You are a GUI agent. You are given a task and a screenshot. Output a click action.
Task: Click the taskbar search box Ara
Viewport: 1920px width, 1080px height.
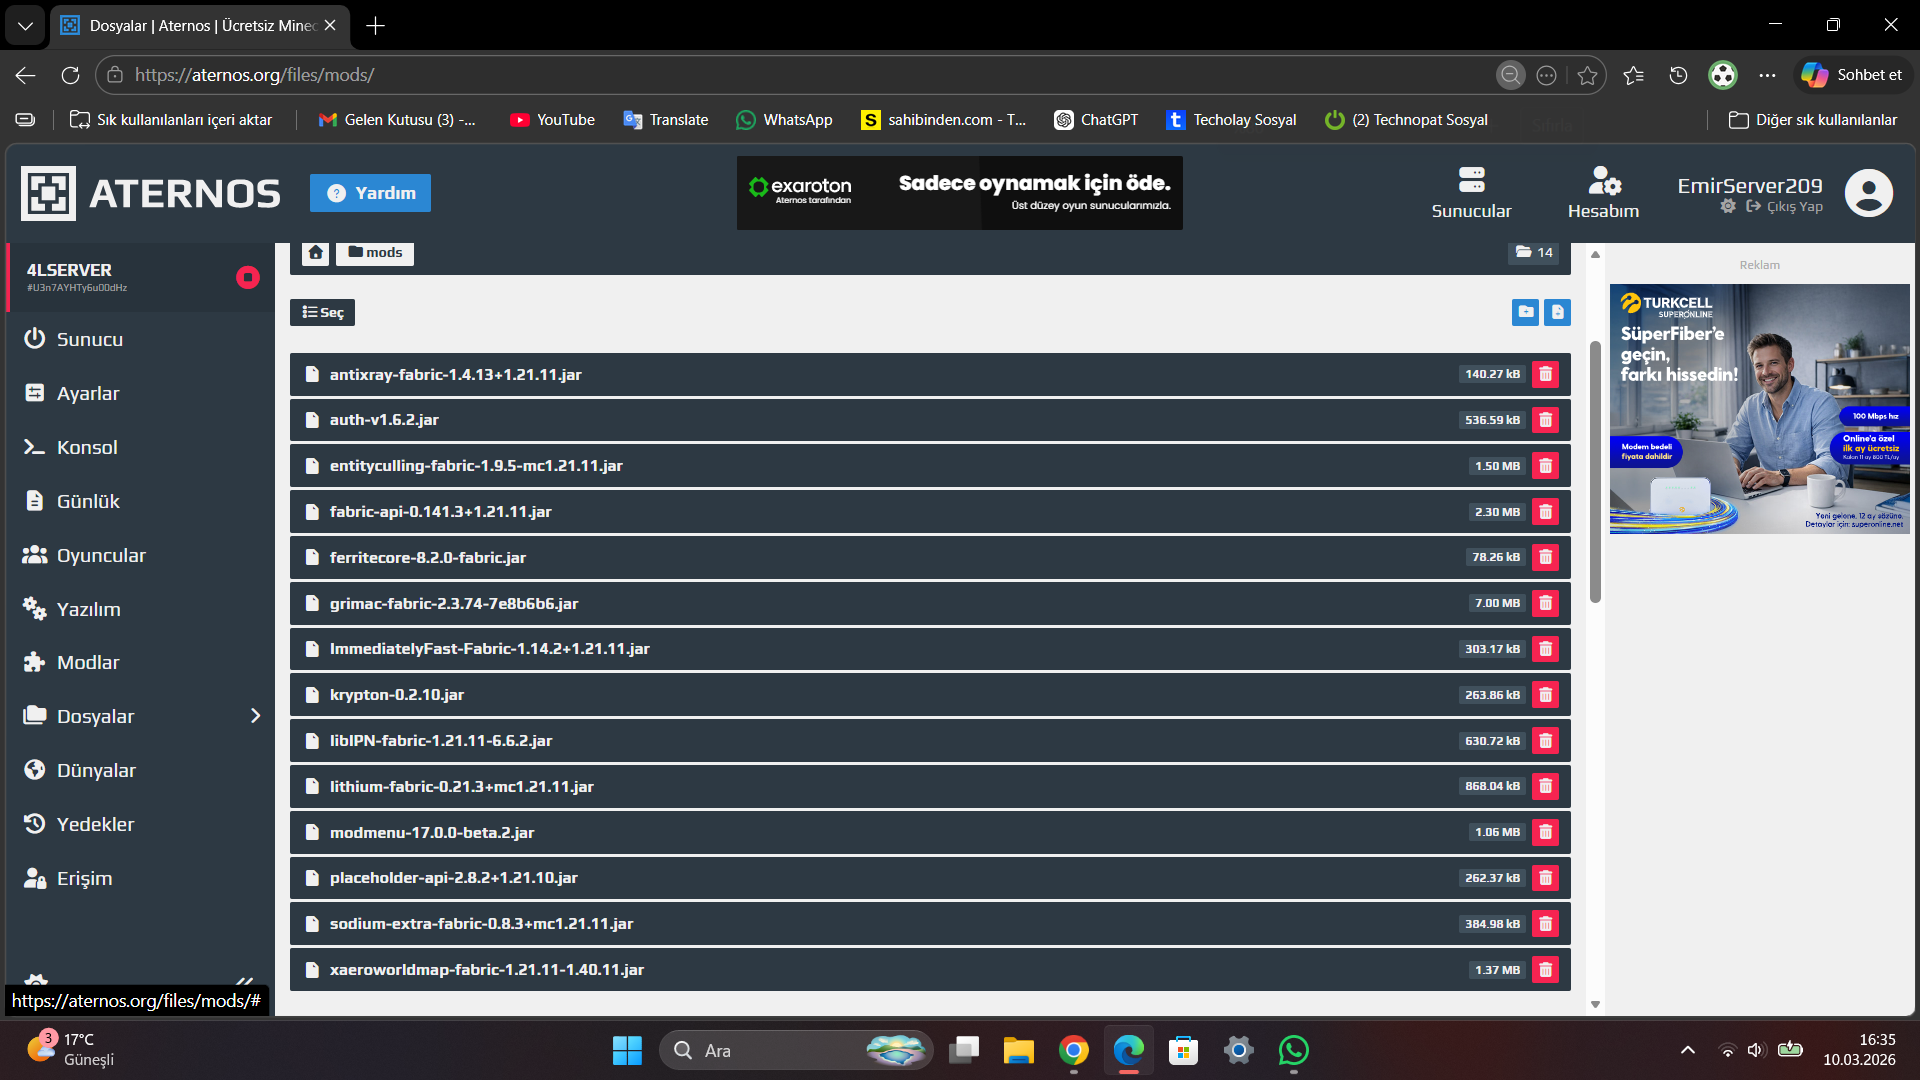[x=796, y=1050]
